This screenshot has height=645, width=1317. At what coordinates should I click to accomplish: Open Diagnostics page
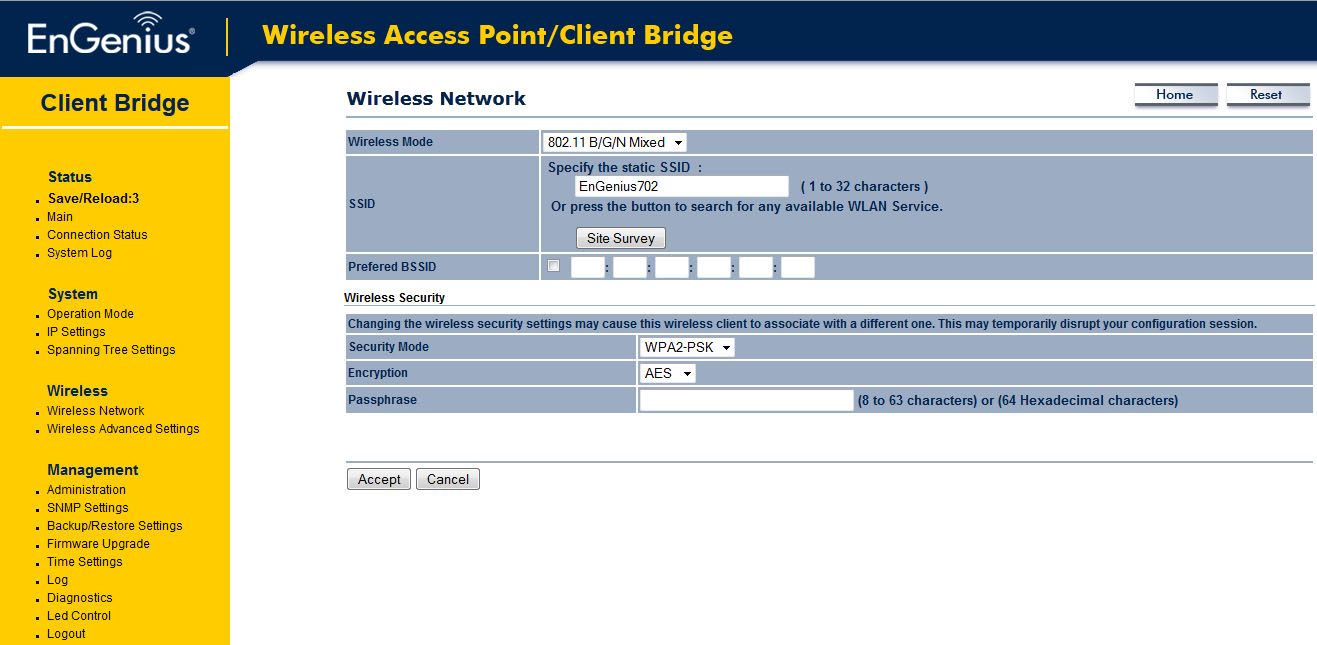click(x=80, y=598)
